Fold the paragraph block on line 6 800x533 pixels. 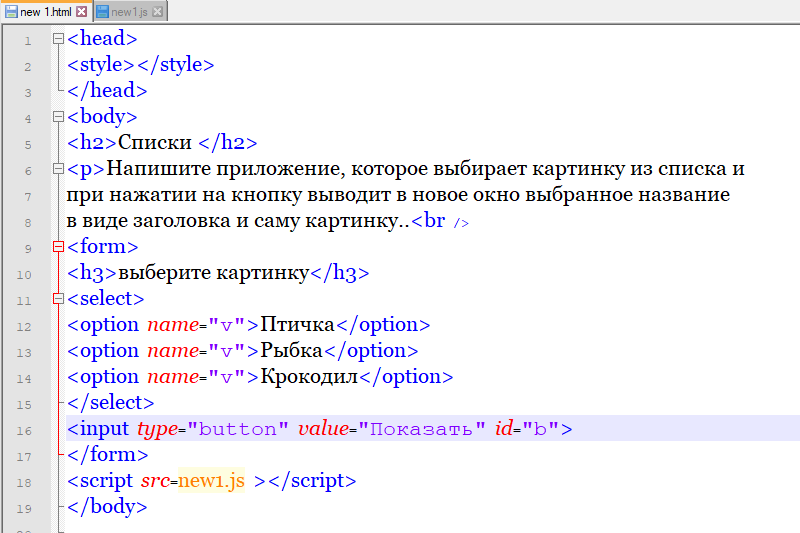pyautogui.click(x=58, y=170)
